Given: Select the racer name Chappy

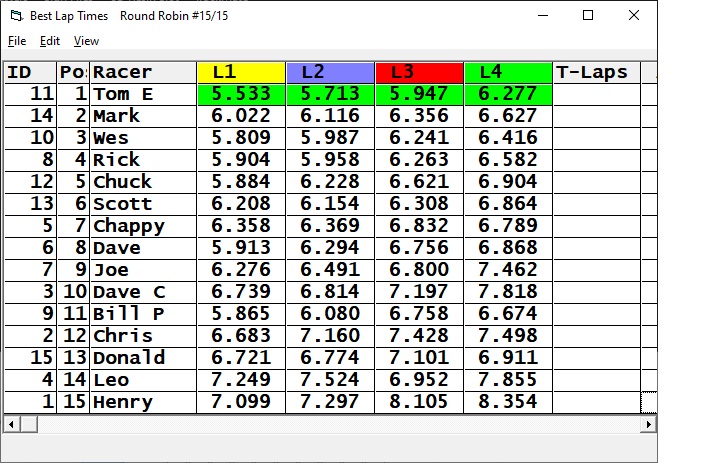Looking at the screenshot, I should pos(142,226).
